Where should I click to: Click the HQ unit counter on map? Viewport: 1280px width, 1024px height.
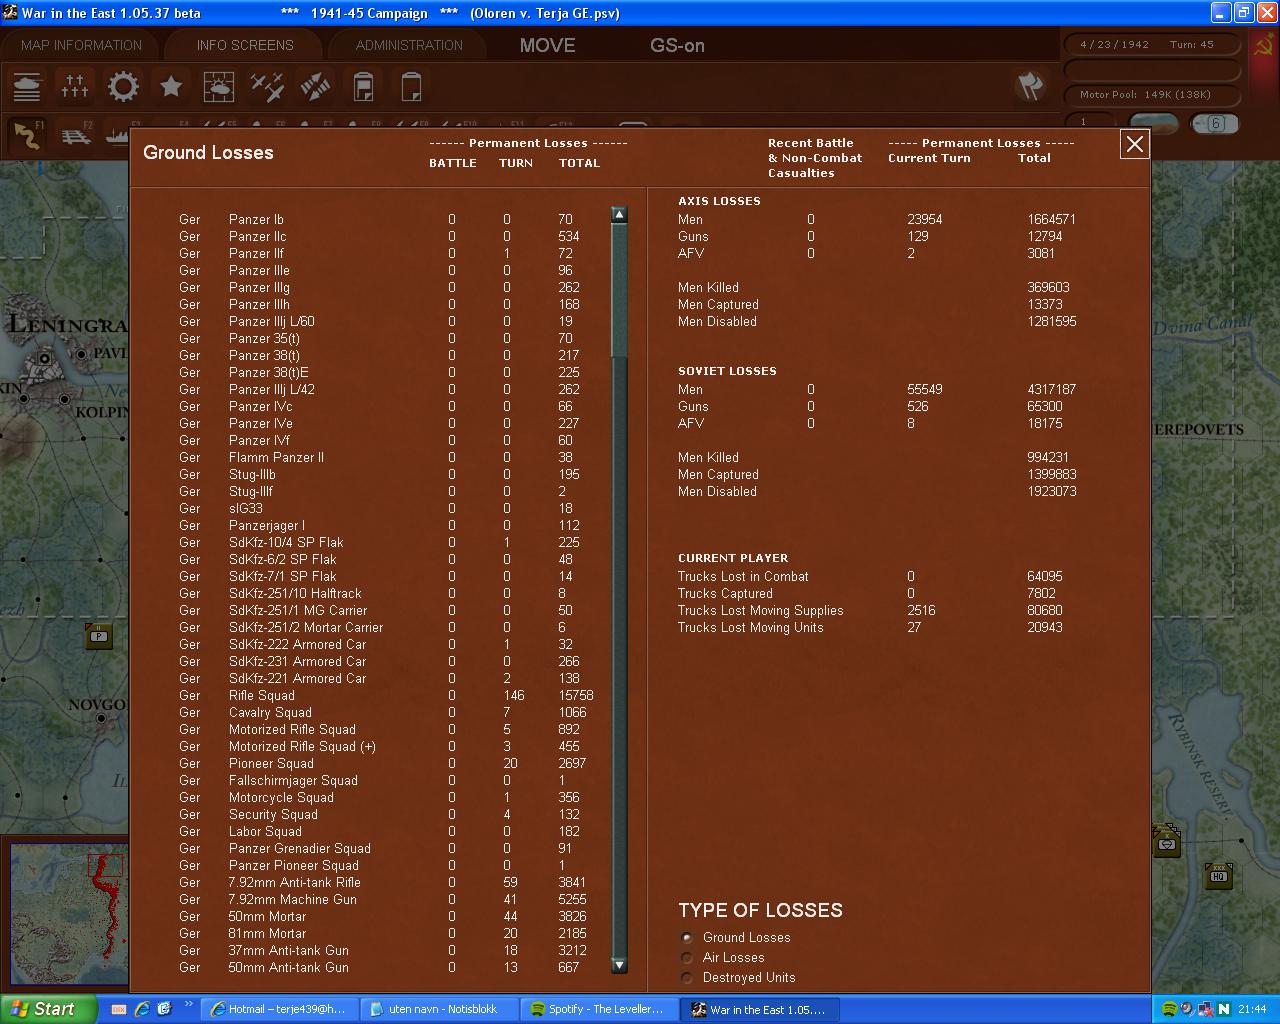click(1218, 876)
